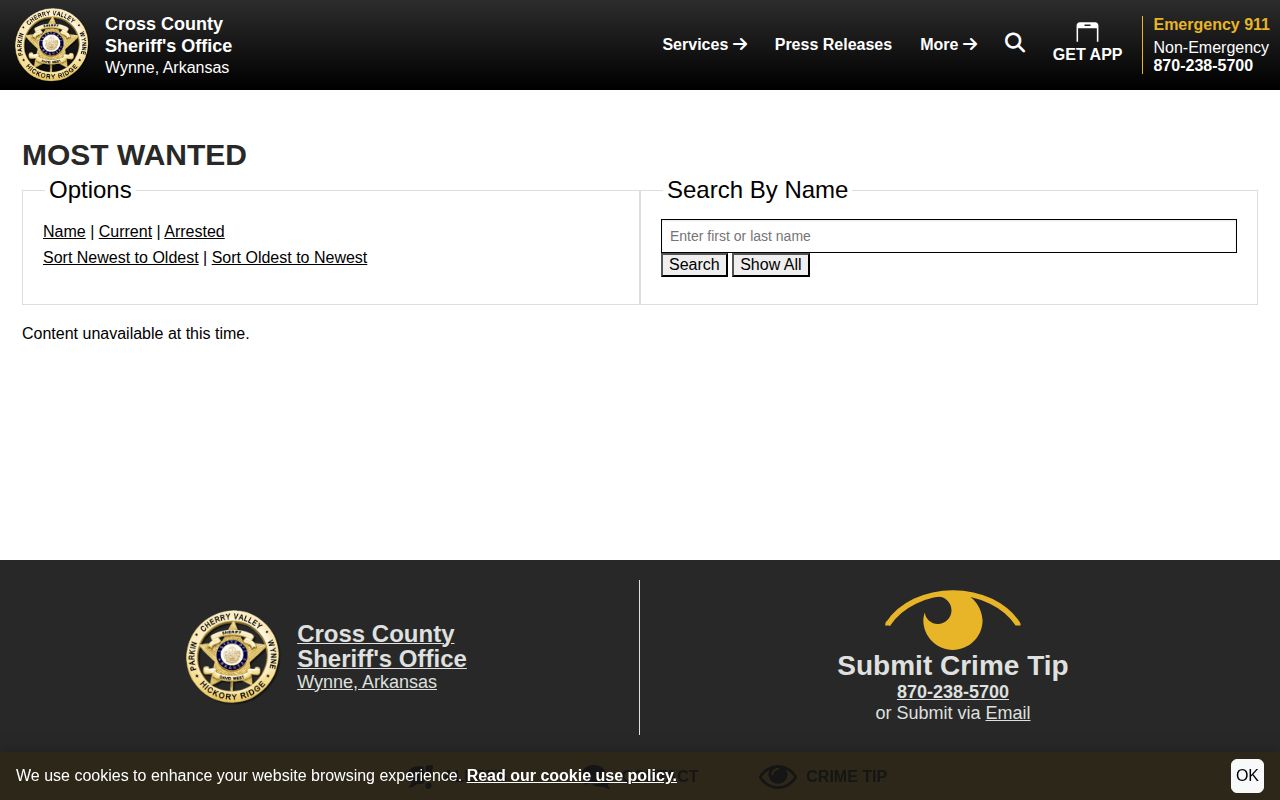Expand the Services menu

(705, 44)
